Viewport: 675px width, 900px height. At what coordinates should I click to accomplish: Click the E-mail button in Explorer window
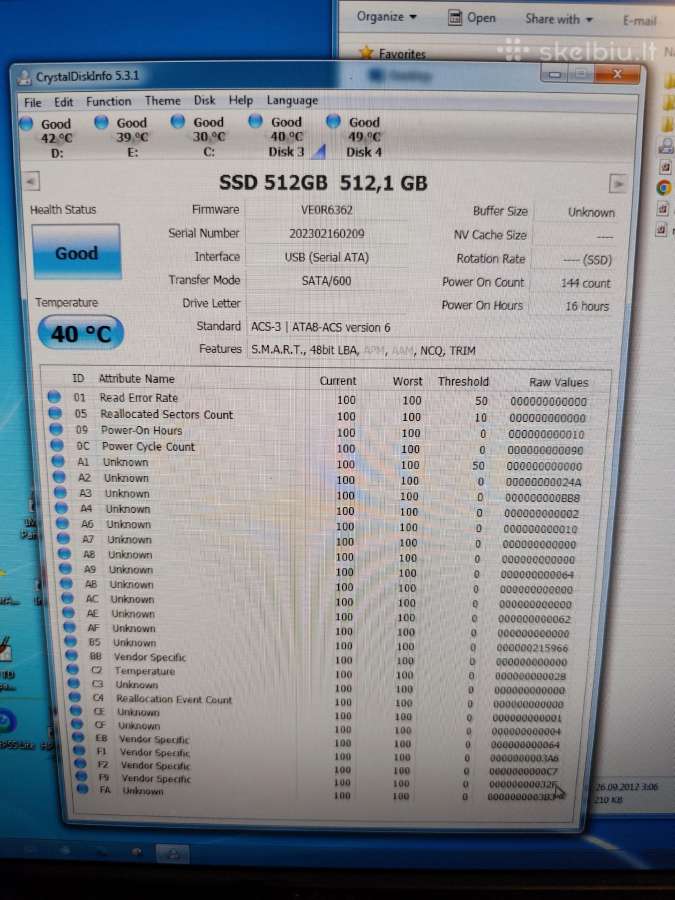[639, 21]
